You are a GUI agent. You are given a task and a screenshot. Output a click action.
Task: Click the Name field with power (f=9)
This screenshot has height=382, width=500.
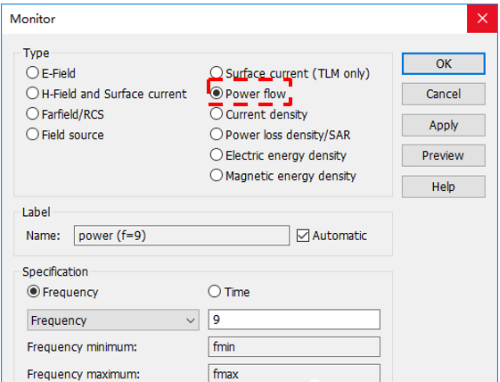(182, 236)
